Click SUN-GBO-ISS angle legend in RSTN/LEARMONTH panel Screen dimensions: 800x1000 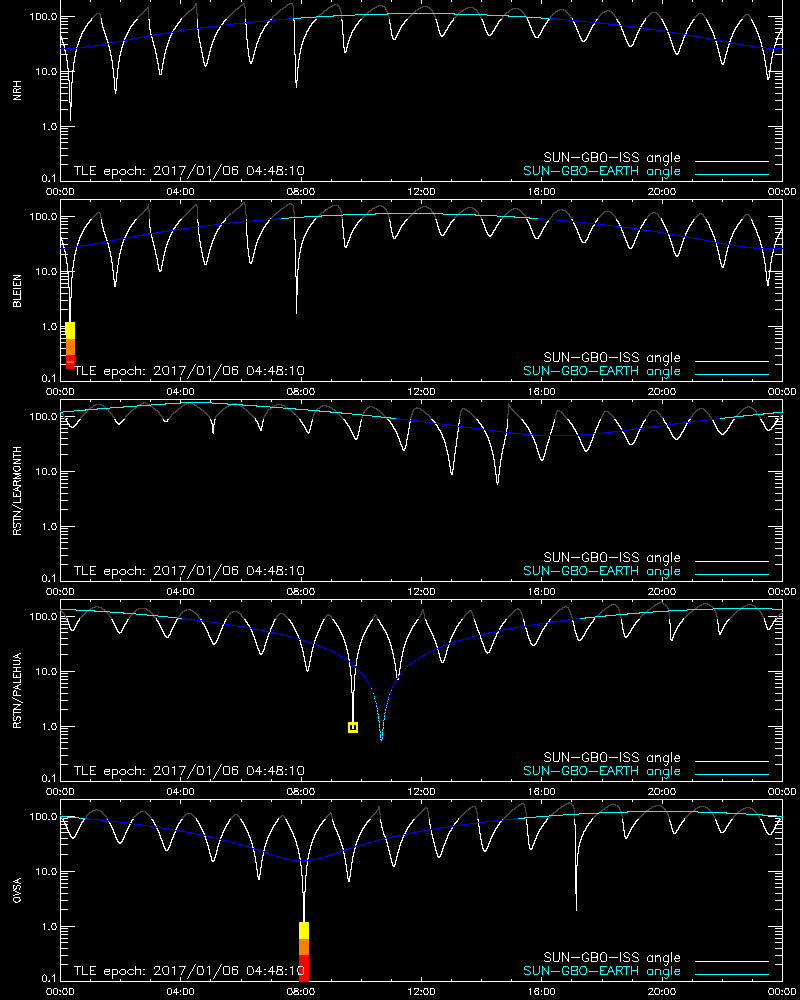612,557
